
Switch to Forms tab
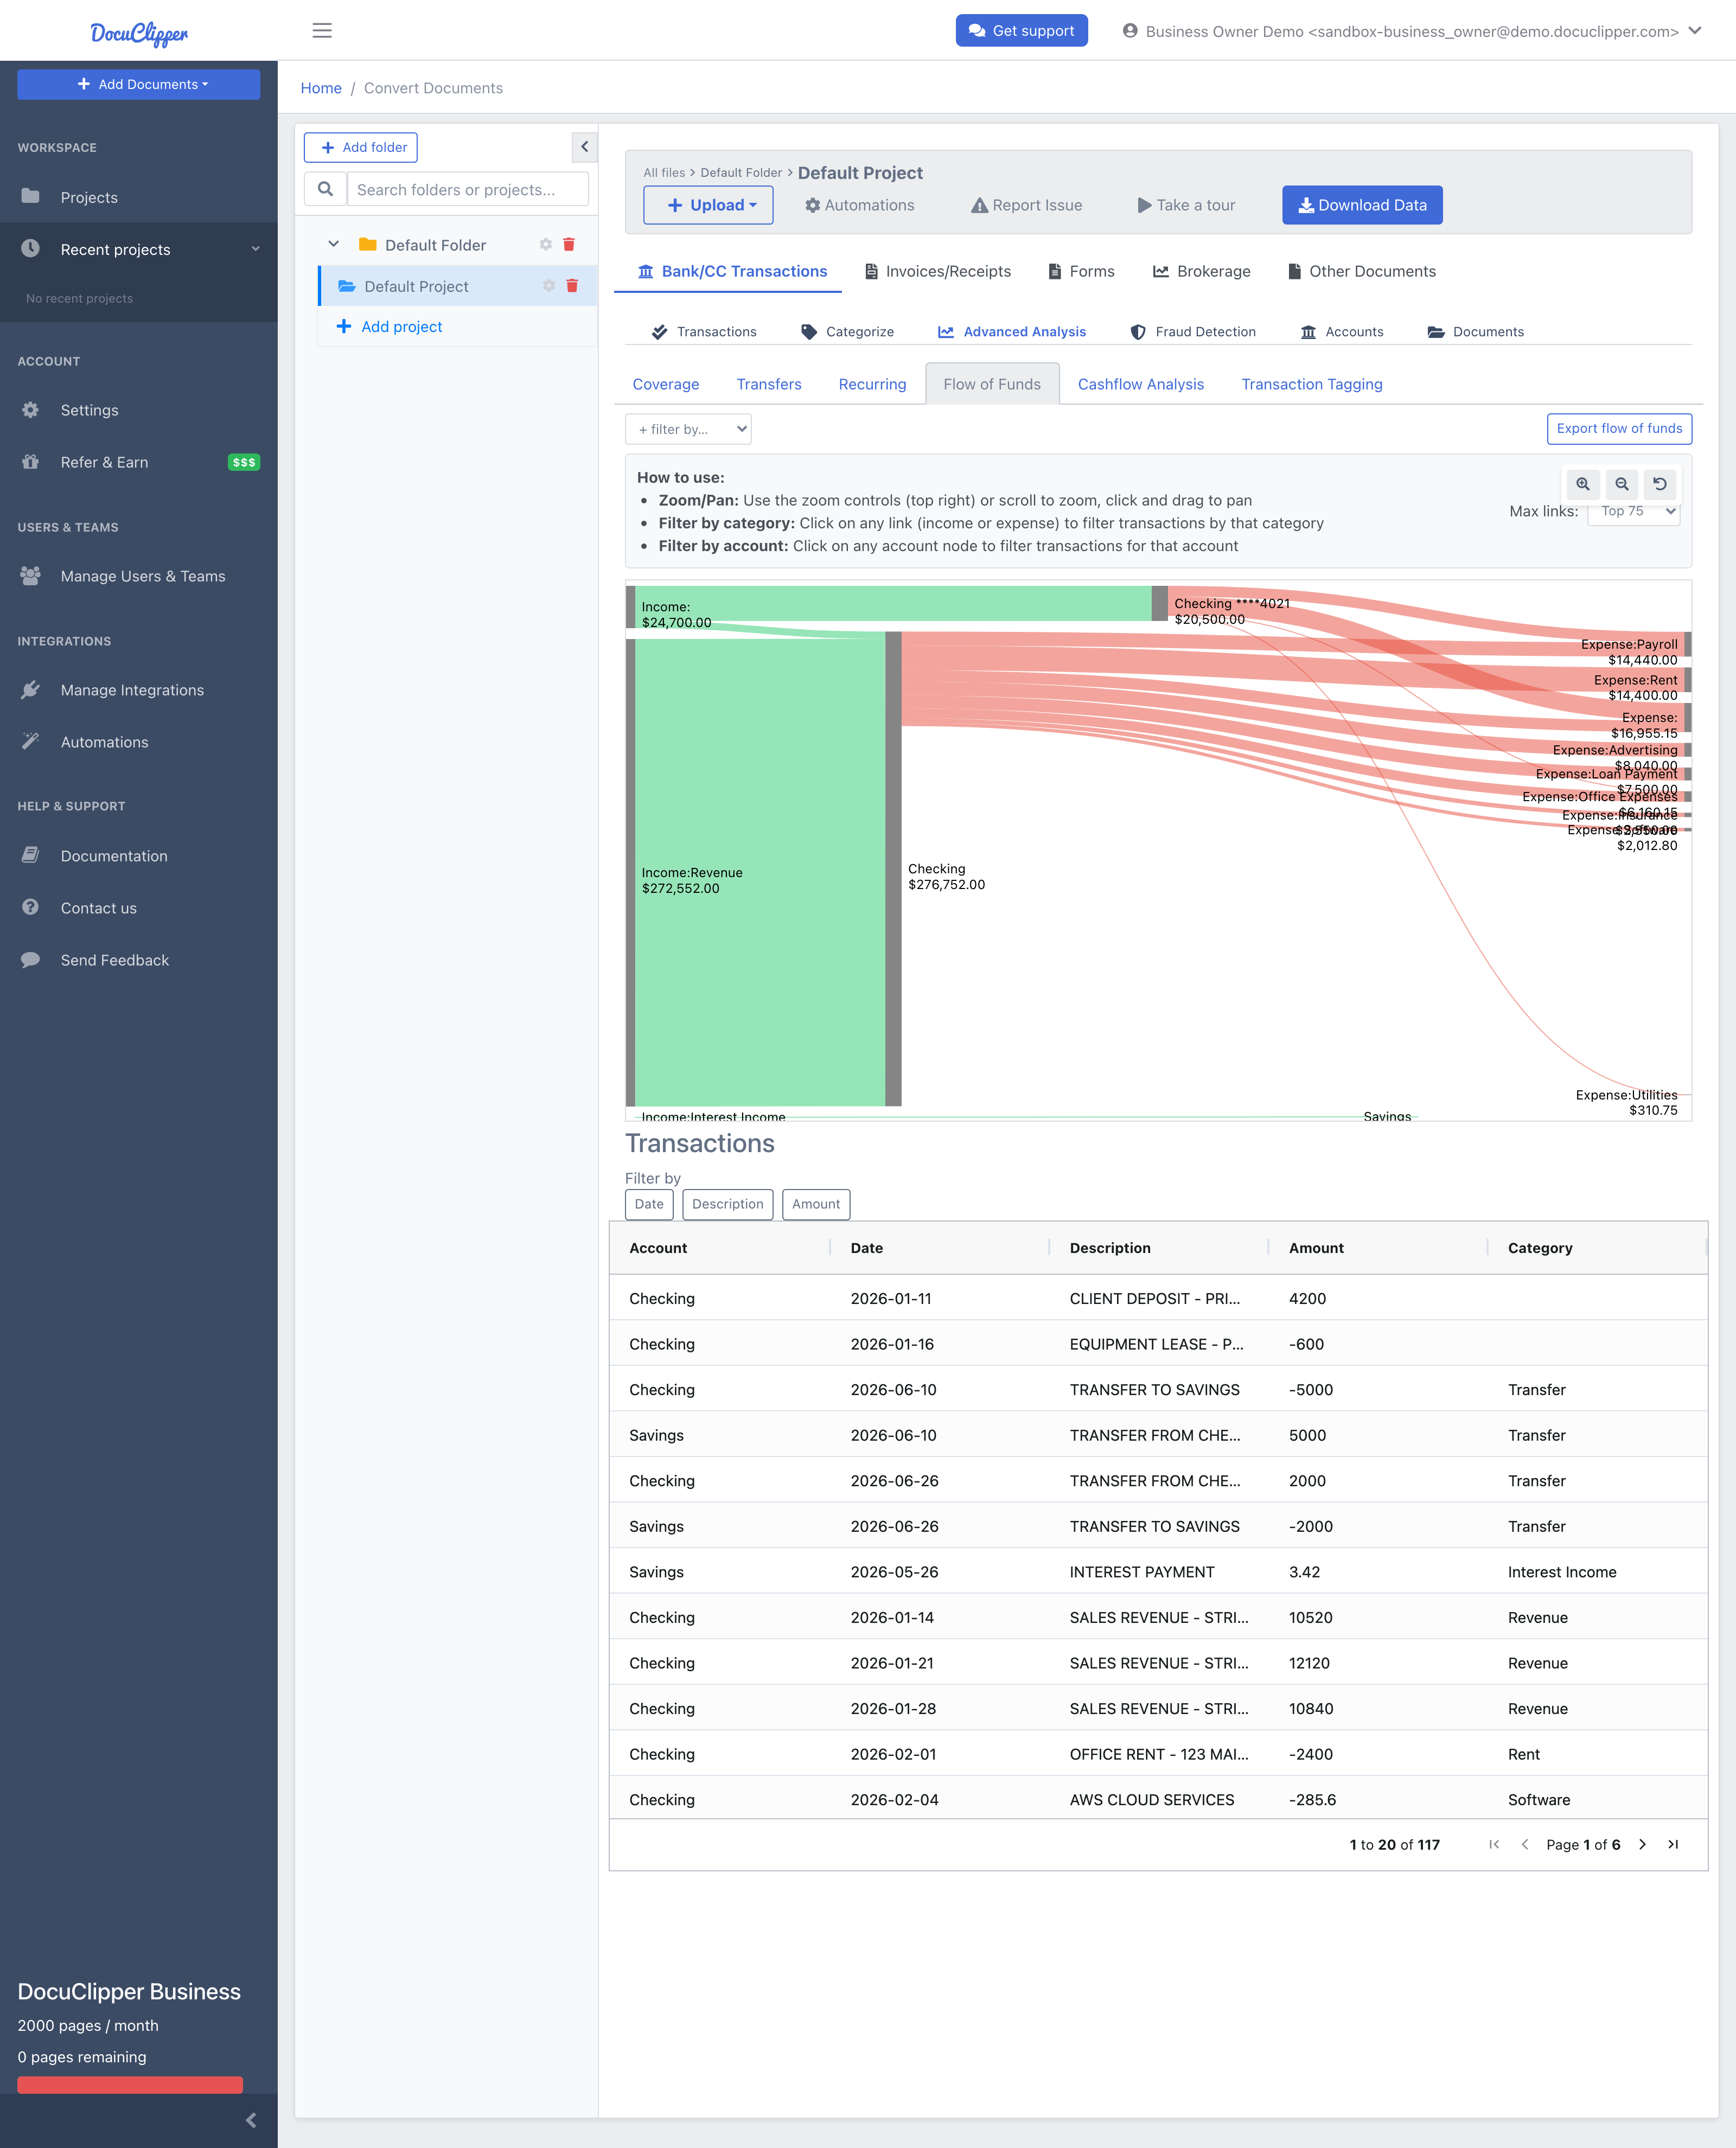[x=1081, y=271]
